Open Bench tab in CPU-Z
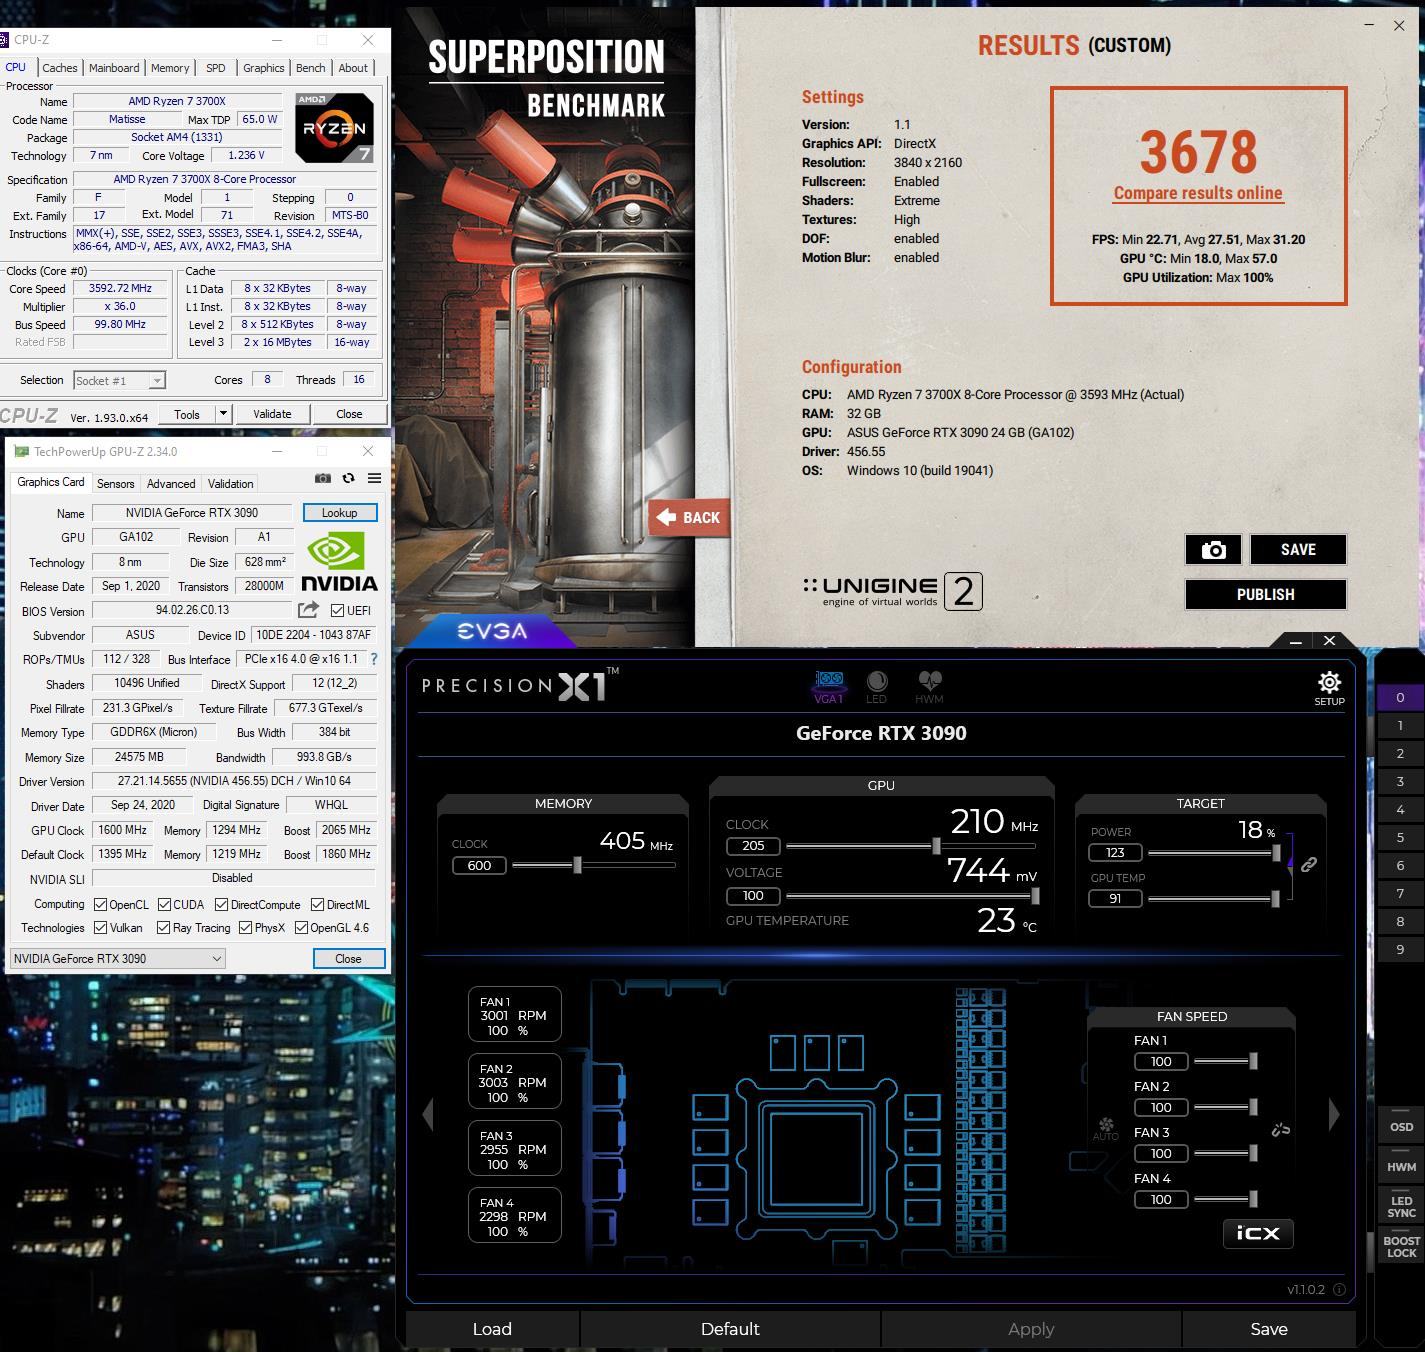Viewport: 1425px width, 1352px height. [x=310, y=67]
